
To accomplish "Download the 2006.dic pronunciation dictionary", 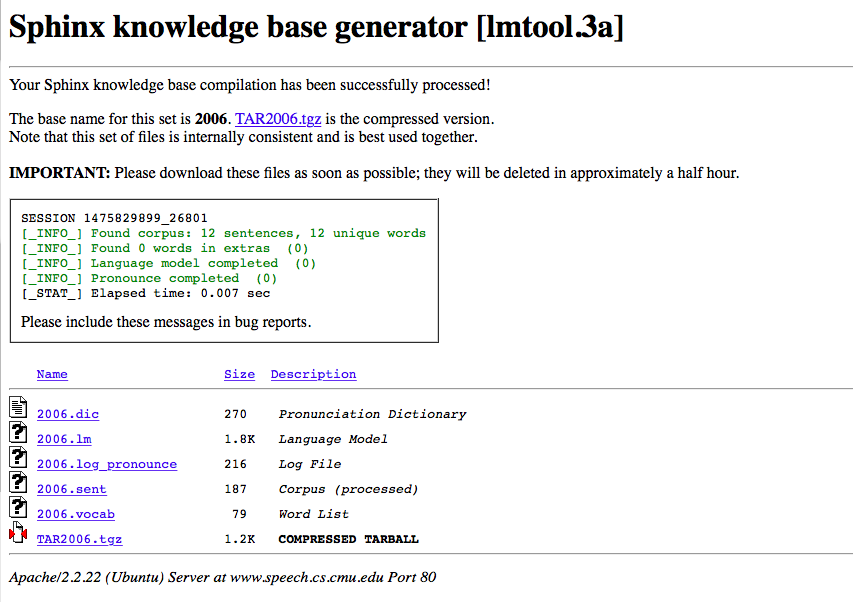I will pyautogui.click(x=68, y=414).
